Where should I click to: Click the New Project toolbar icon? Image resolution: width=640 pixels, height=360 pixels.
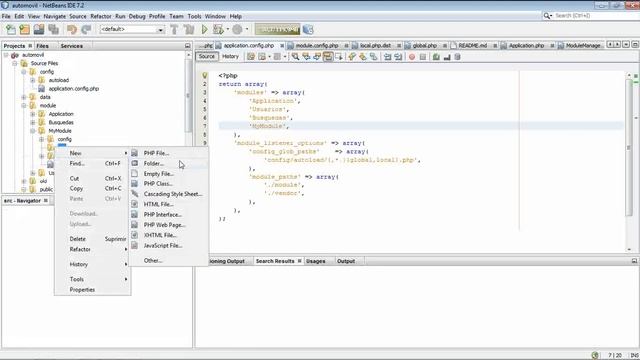point(25,29)
